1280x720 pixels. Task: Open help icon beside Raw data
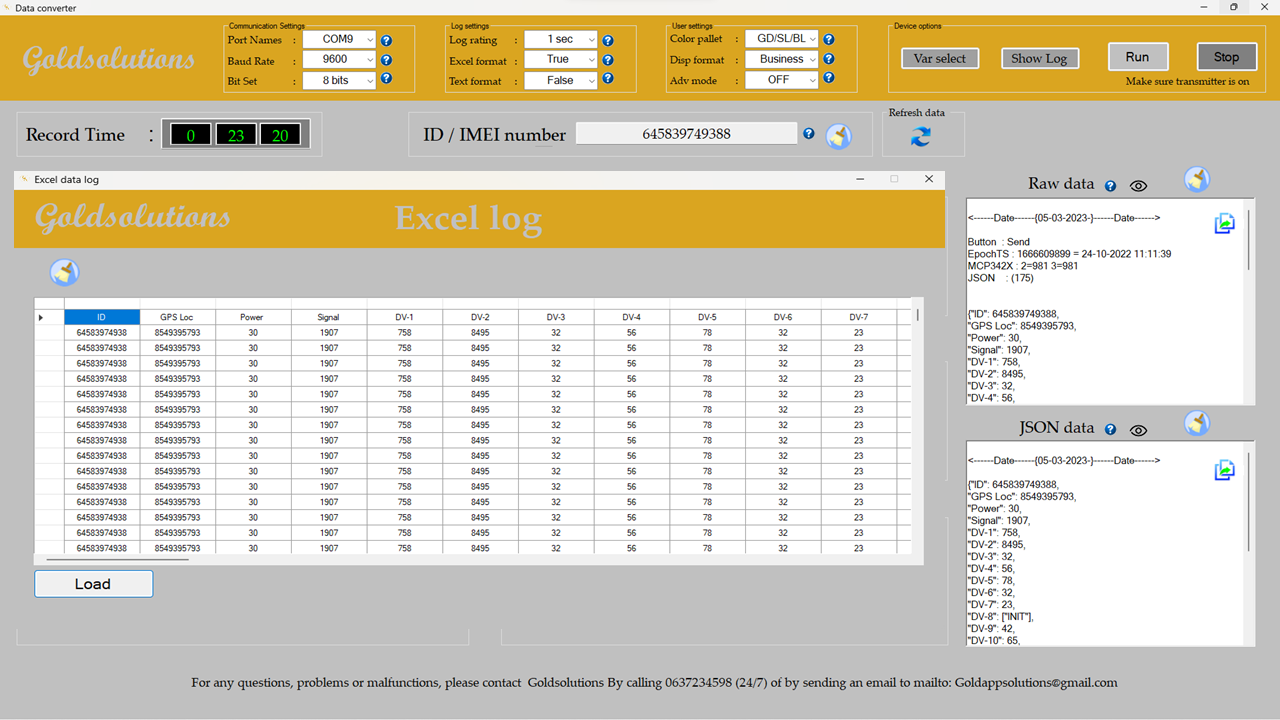click(x=1110, y=186)
